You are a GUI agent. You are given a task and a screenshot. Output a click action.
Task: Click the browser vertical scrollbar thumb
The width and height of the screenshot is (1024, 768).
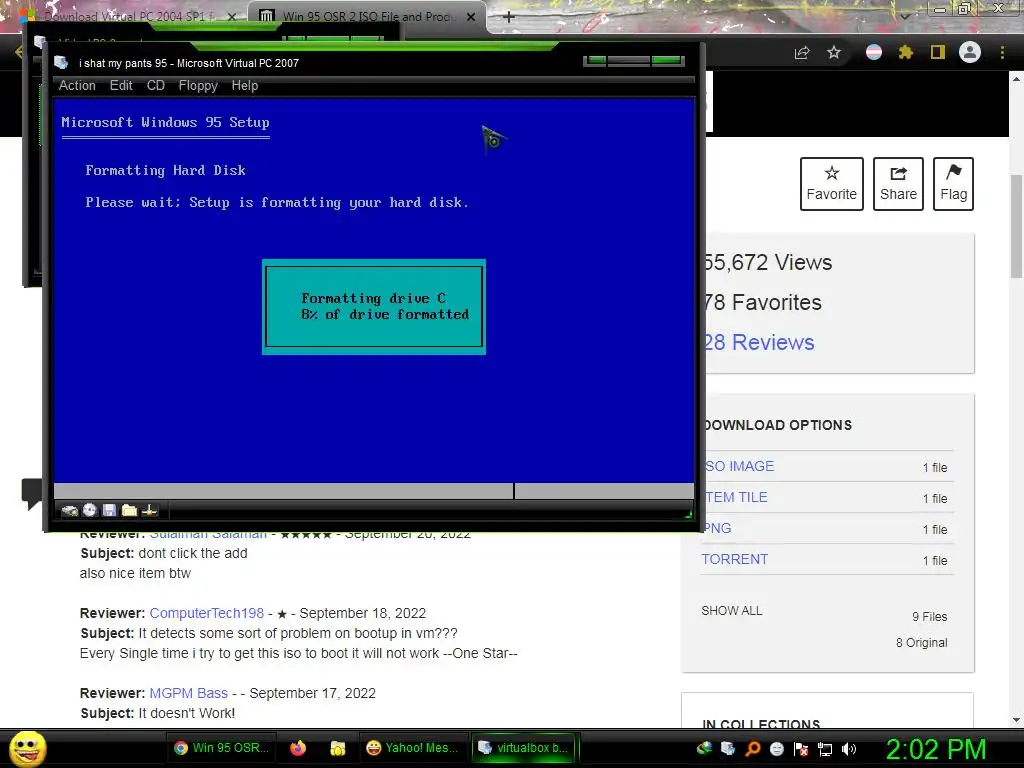coord(1016,227)
